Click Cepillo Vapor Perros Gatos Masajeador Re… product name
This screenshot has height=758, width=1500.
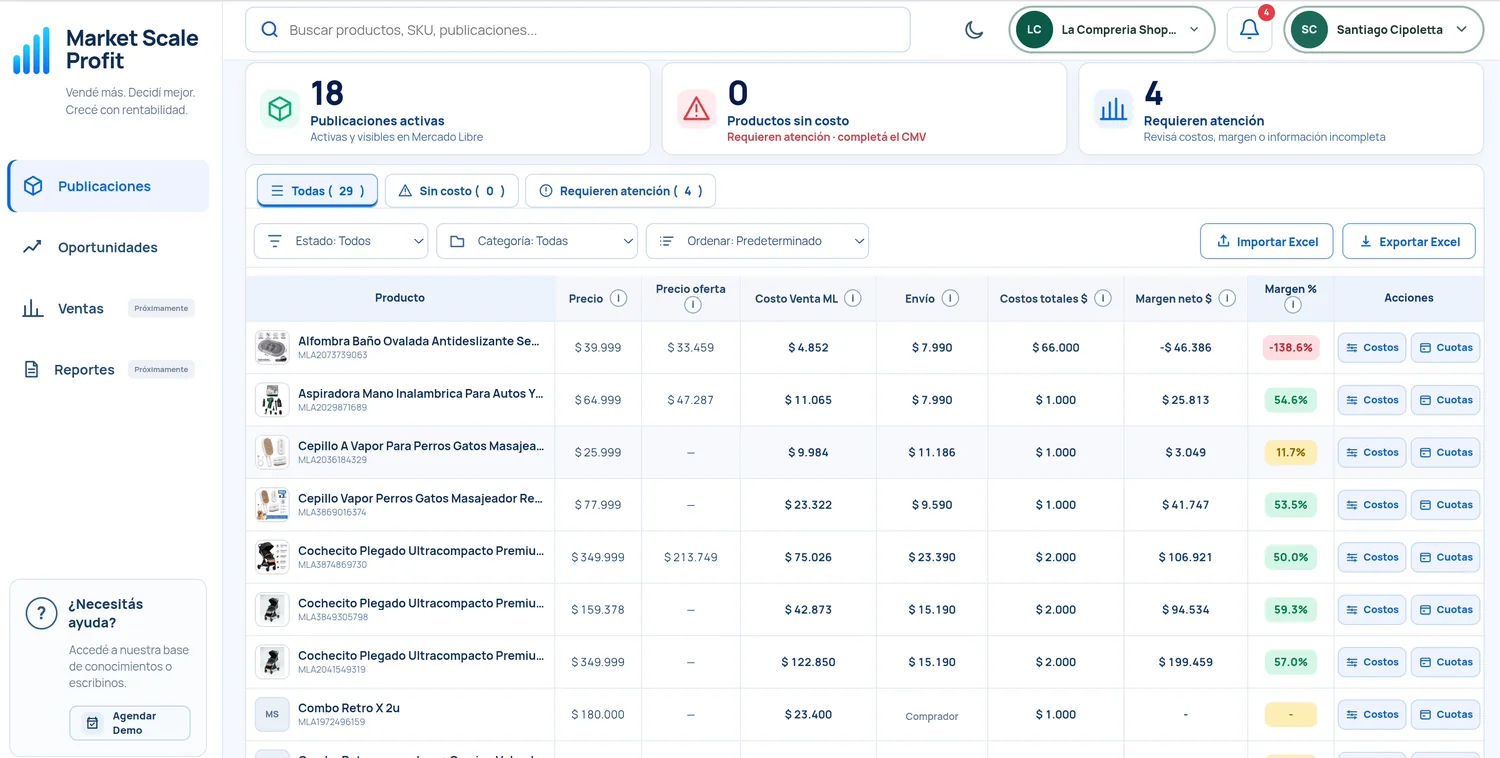pyautogui.click(x=420, y=498)
